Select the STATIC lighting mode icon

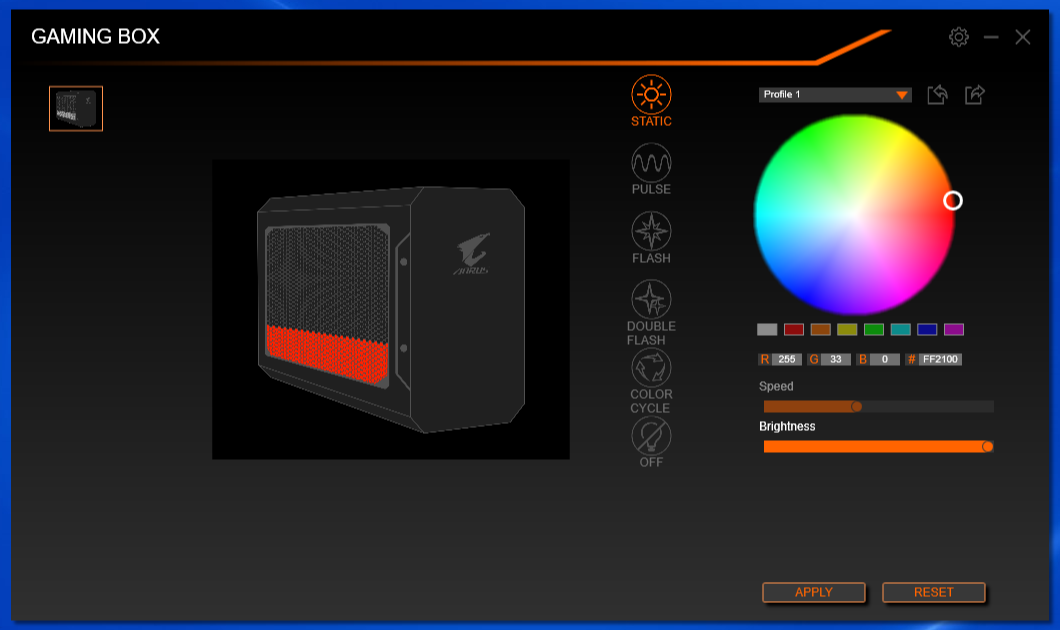651,95
